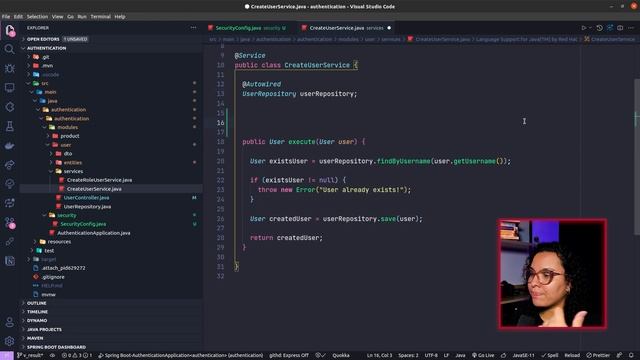The image size is (640, 360).
Task: Click the Run Java play button
Action: pyautogui.click(x=584, y=28)
